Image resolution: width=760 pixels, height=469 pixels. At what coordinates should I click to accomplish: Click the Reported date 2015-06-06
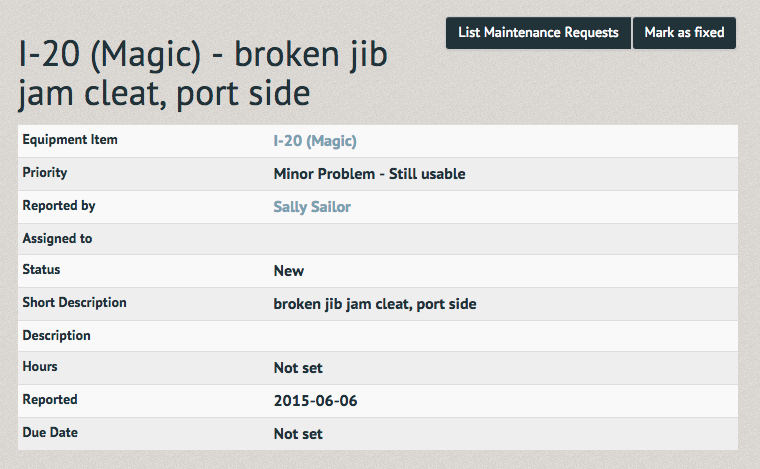(x=316, y=401)
